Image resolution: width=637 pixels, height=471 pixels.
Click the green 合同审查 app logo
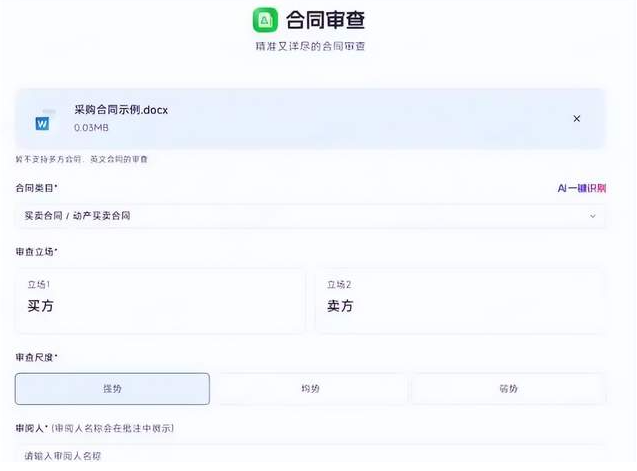[265, 19]
